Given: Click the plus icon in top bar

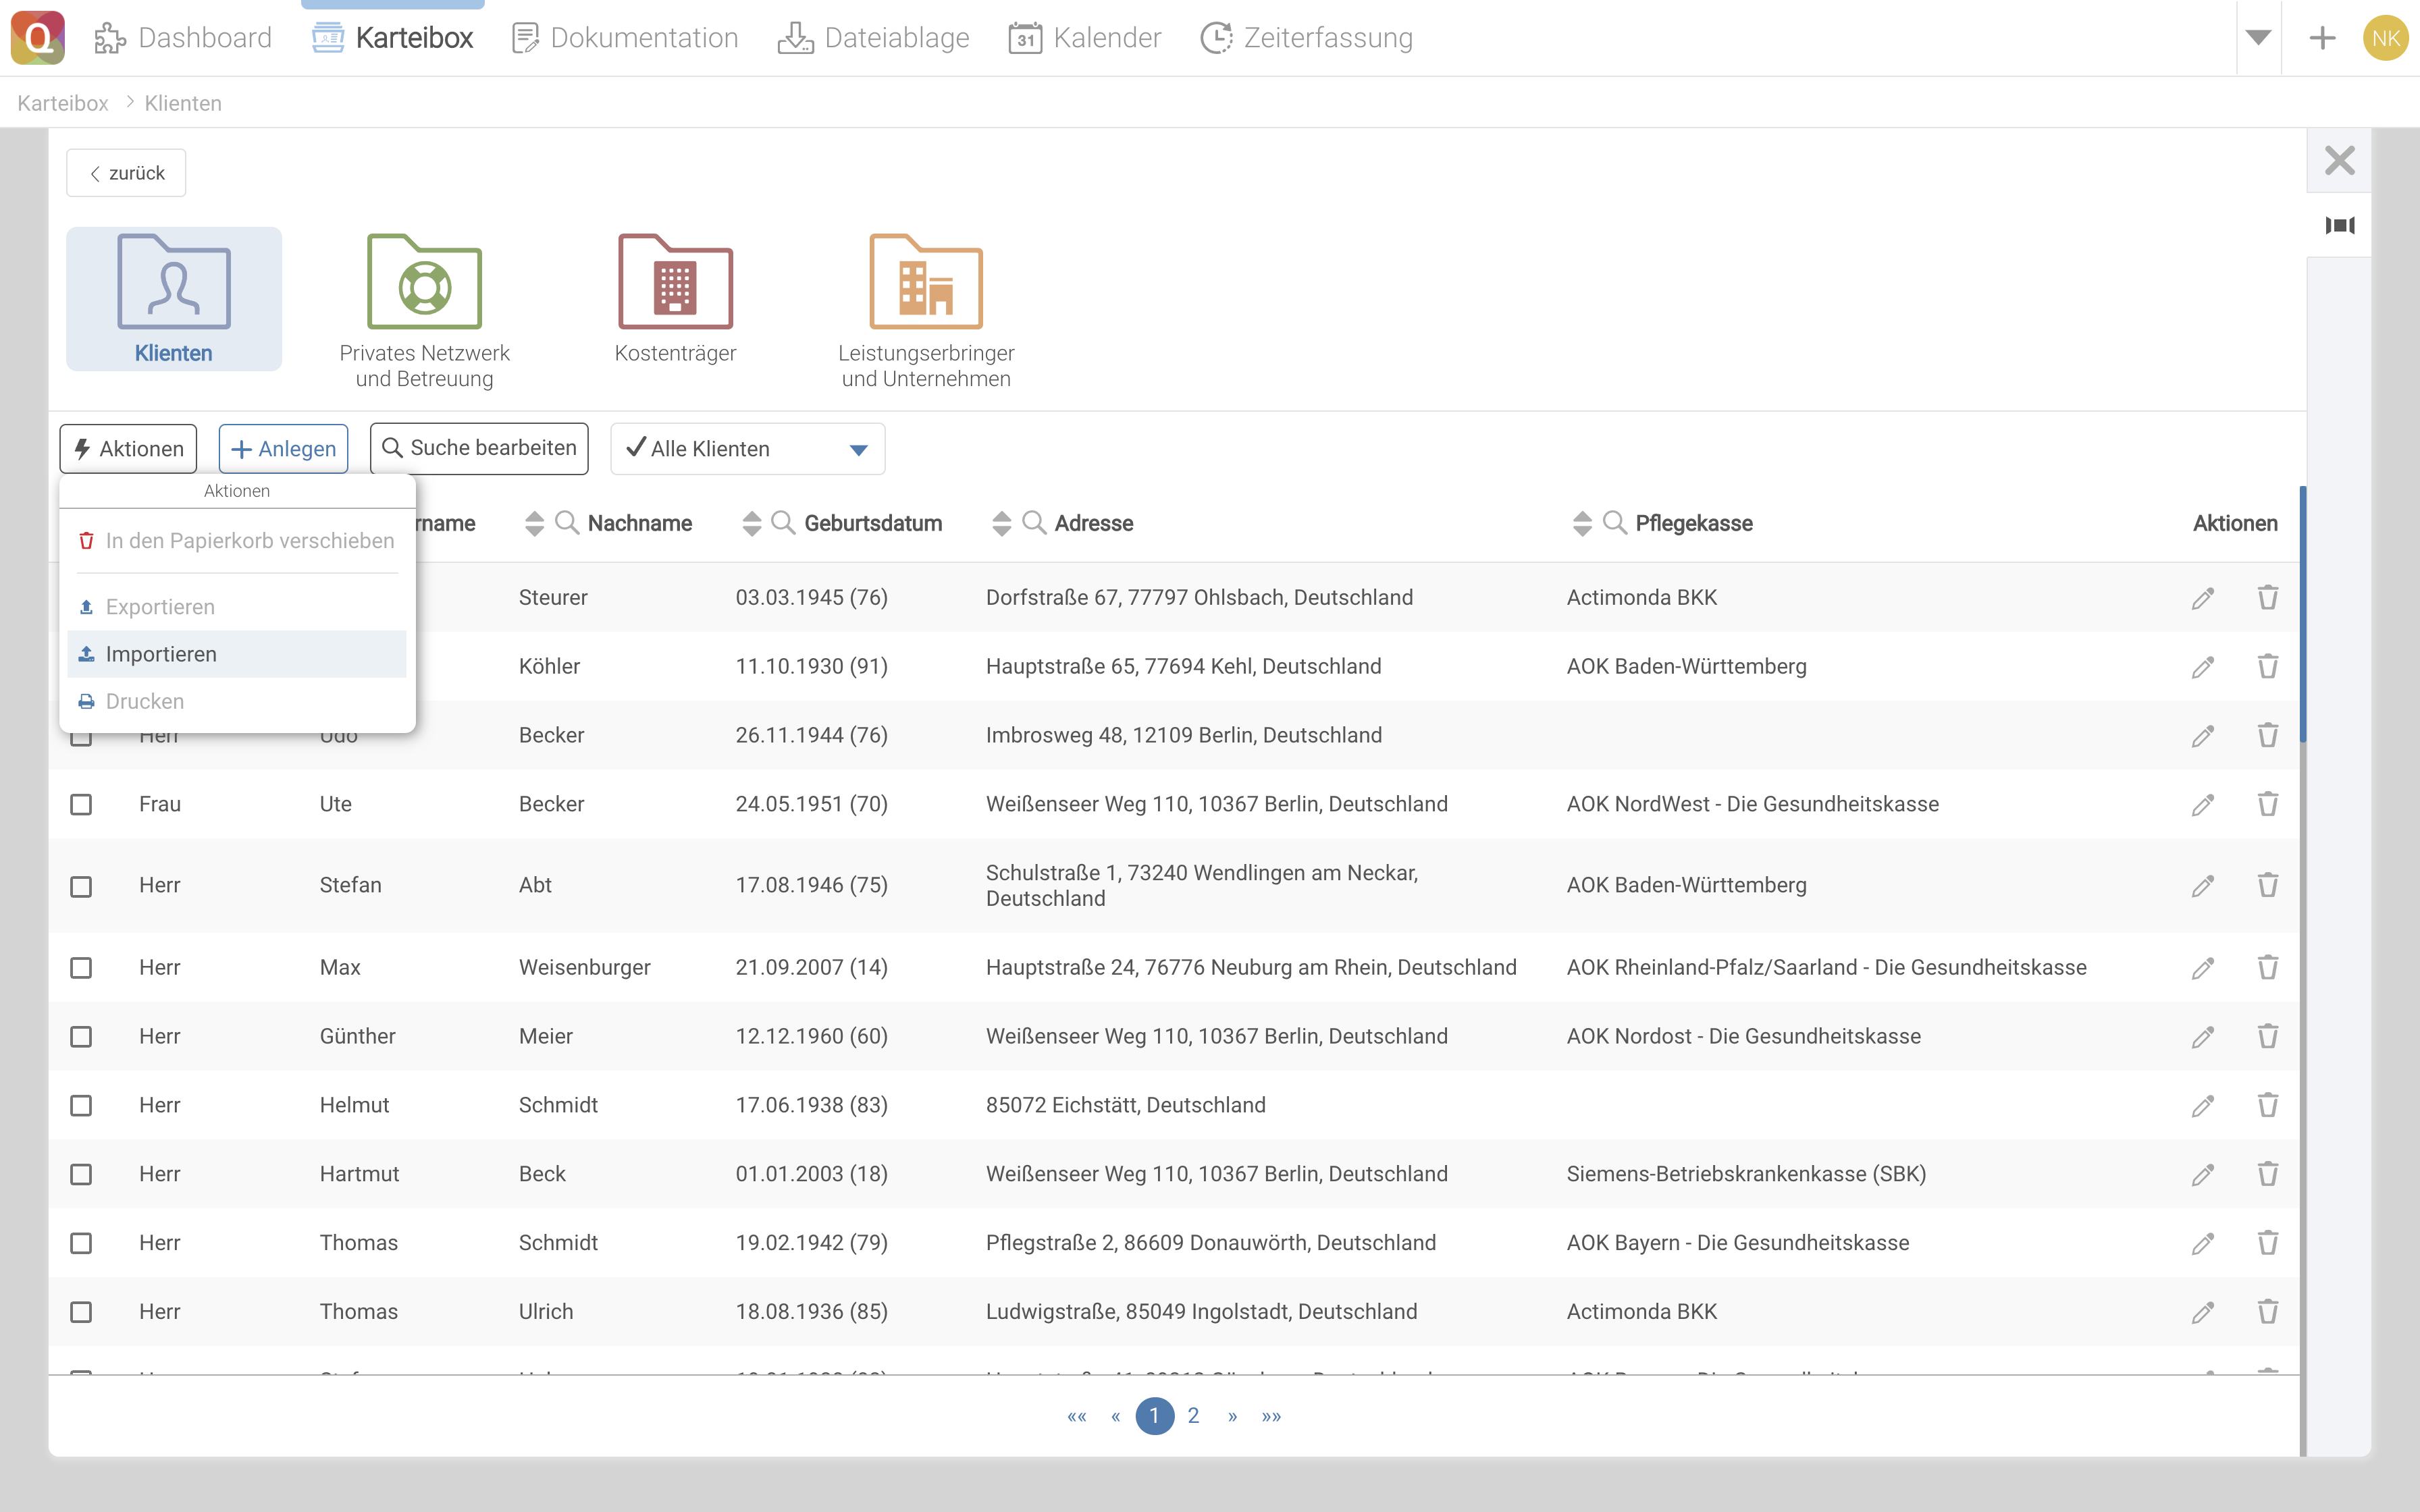Looking at the screenshot, I should tap(2322, 38).
